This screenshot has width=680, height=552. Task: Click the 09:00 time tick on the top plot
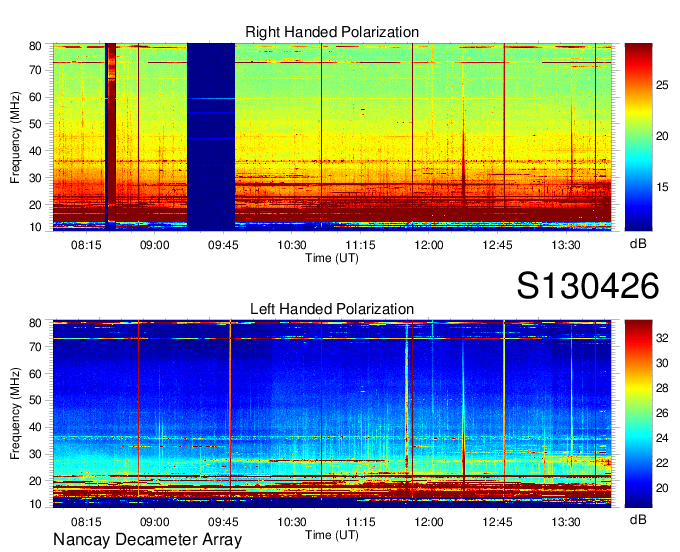click(154, 245)
